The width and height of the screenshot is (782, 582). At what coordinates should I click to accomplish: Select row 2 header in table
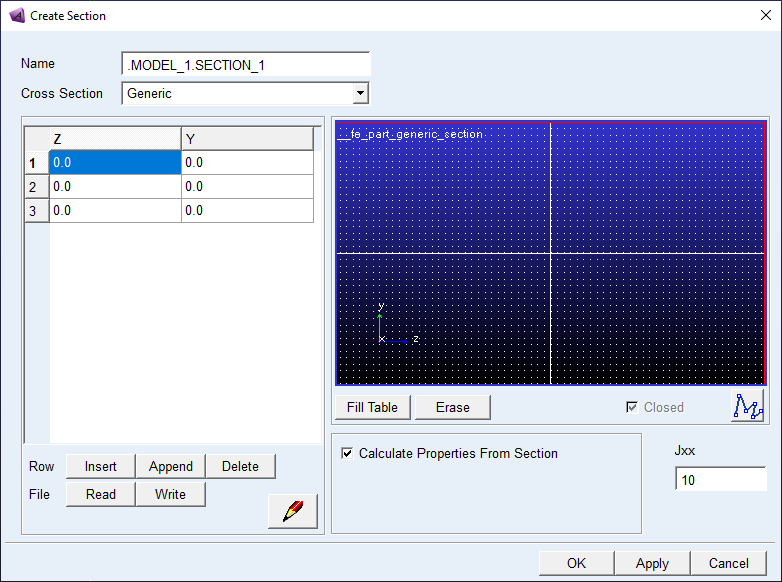click(x=36, y=187)
